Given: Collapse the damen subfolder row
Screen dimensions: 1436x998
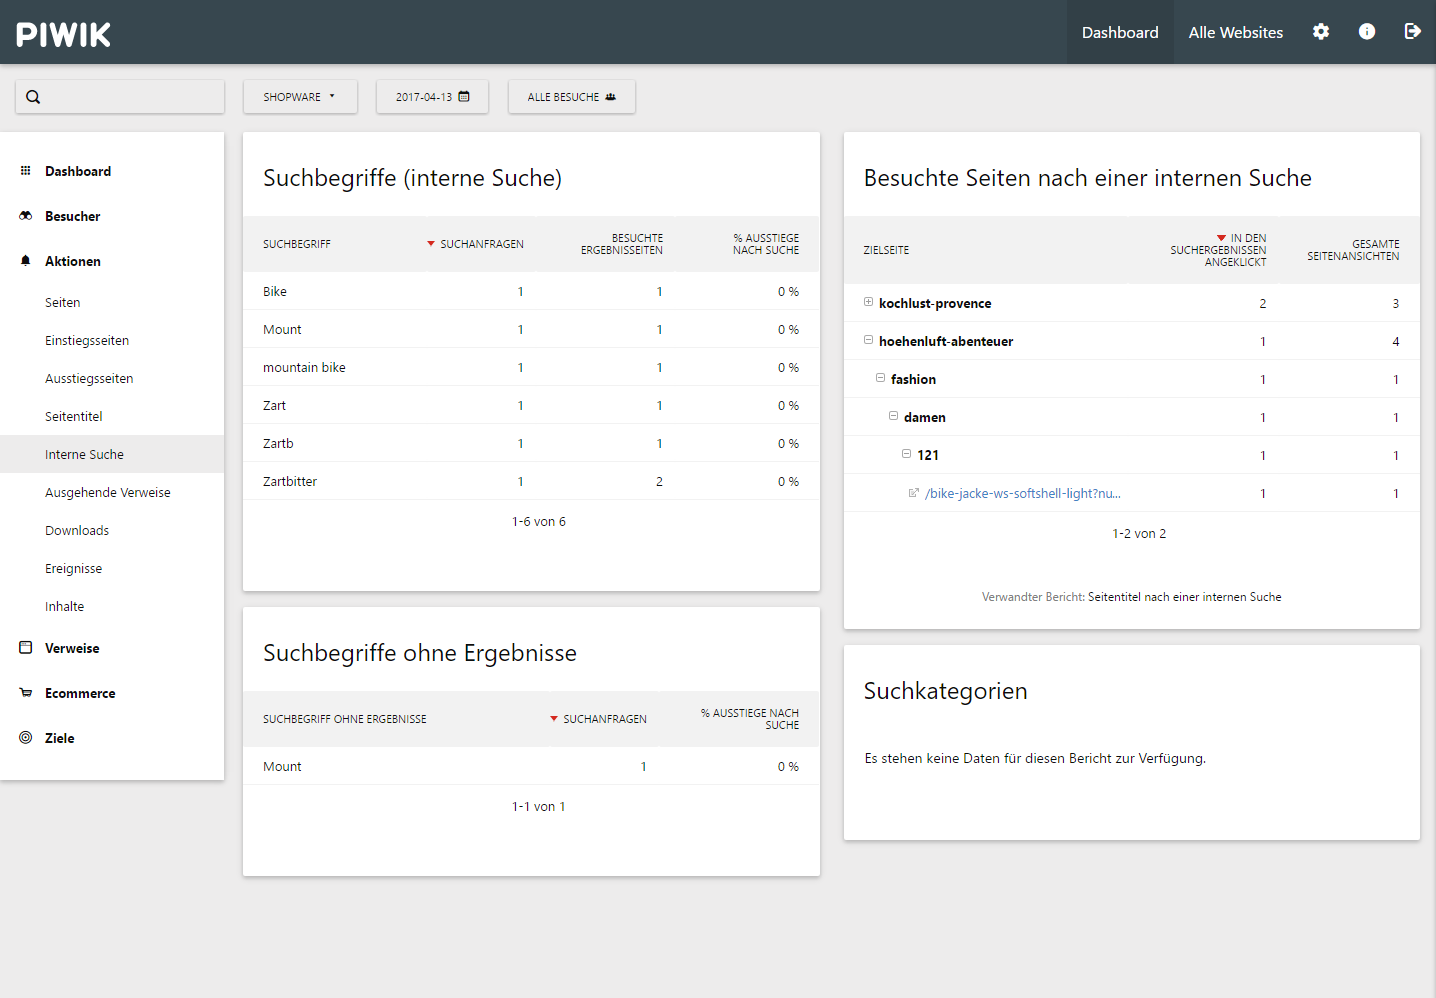Looking at the screenshot, I should pyautogui.click(x=894, y=416).
